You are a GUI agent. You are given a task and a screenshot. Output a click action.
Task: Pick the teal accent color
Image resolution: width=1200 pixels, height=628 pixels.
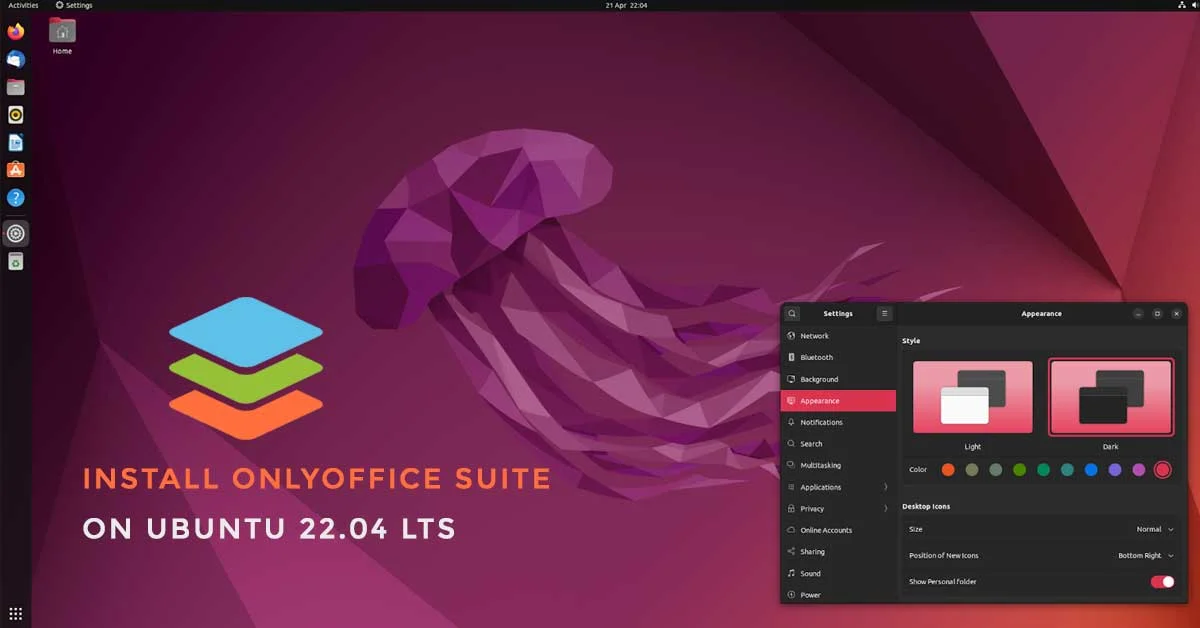(x=1067, y=470)
